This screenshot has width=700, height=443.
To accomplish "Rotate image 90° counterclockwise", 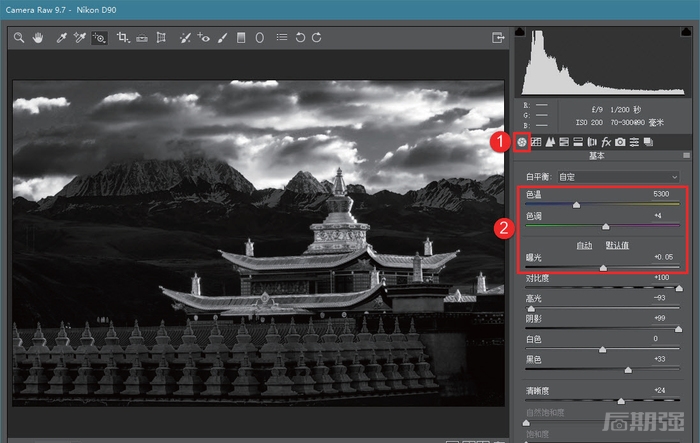I will [299, 38].
